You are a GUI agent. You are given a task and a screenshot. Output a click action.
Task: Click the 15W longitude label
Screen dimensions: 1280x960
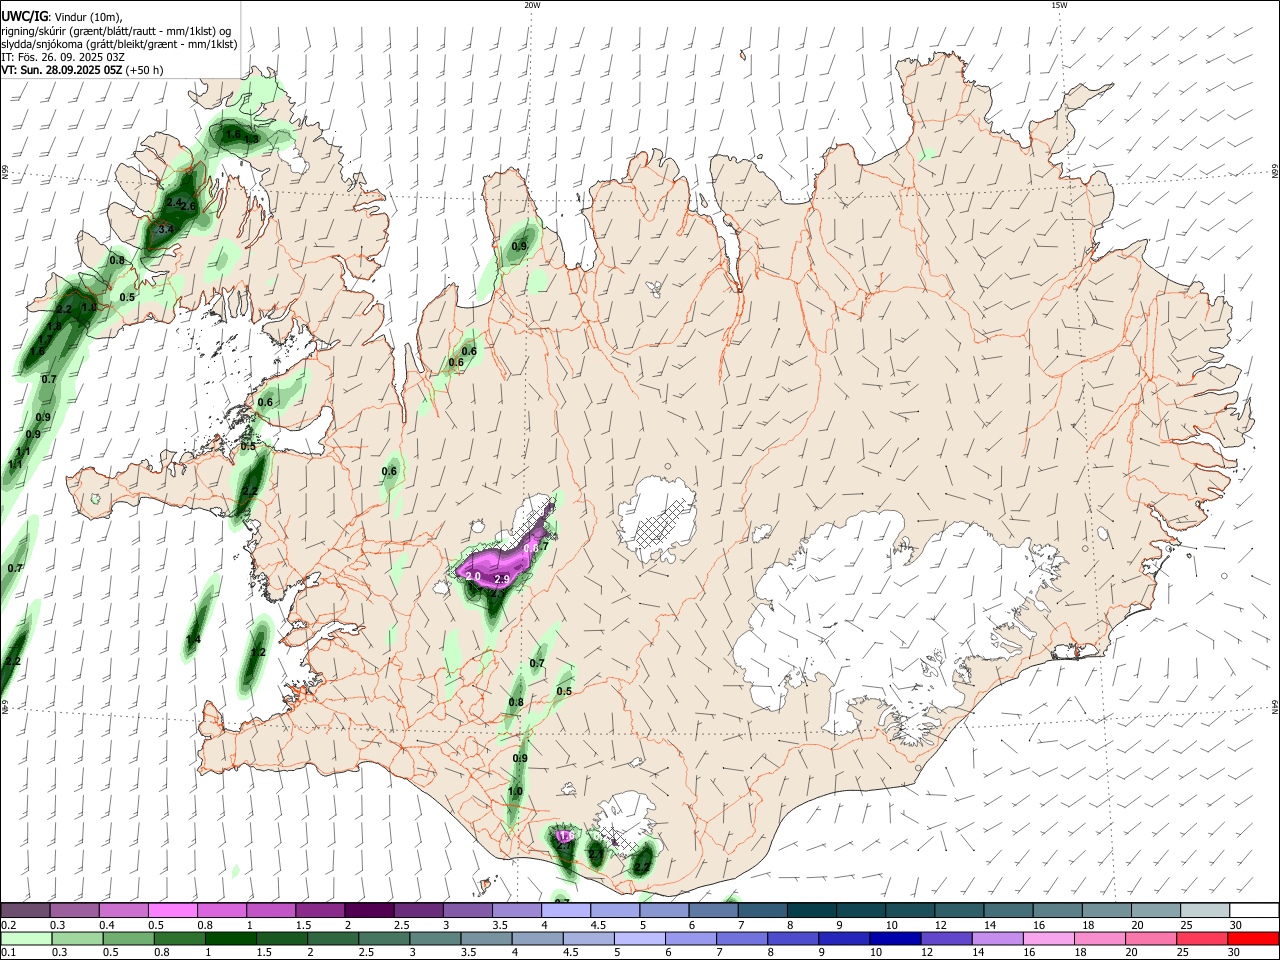click(x=1059, y=5)
